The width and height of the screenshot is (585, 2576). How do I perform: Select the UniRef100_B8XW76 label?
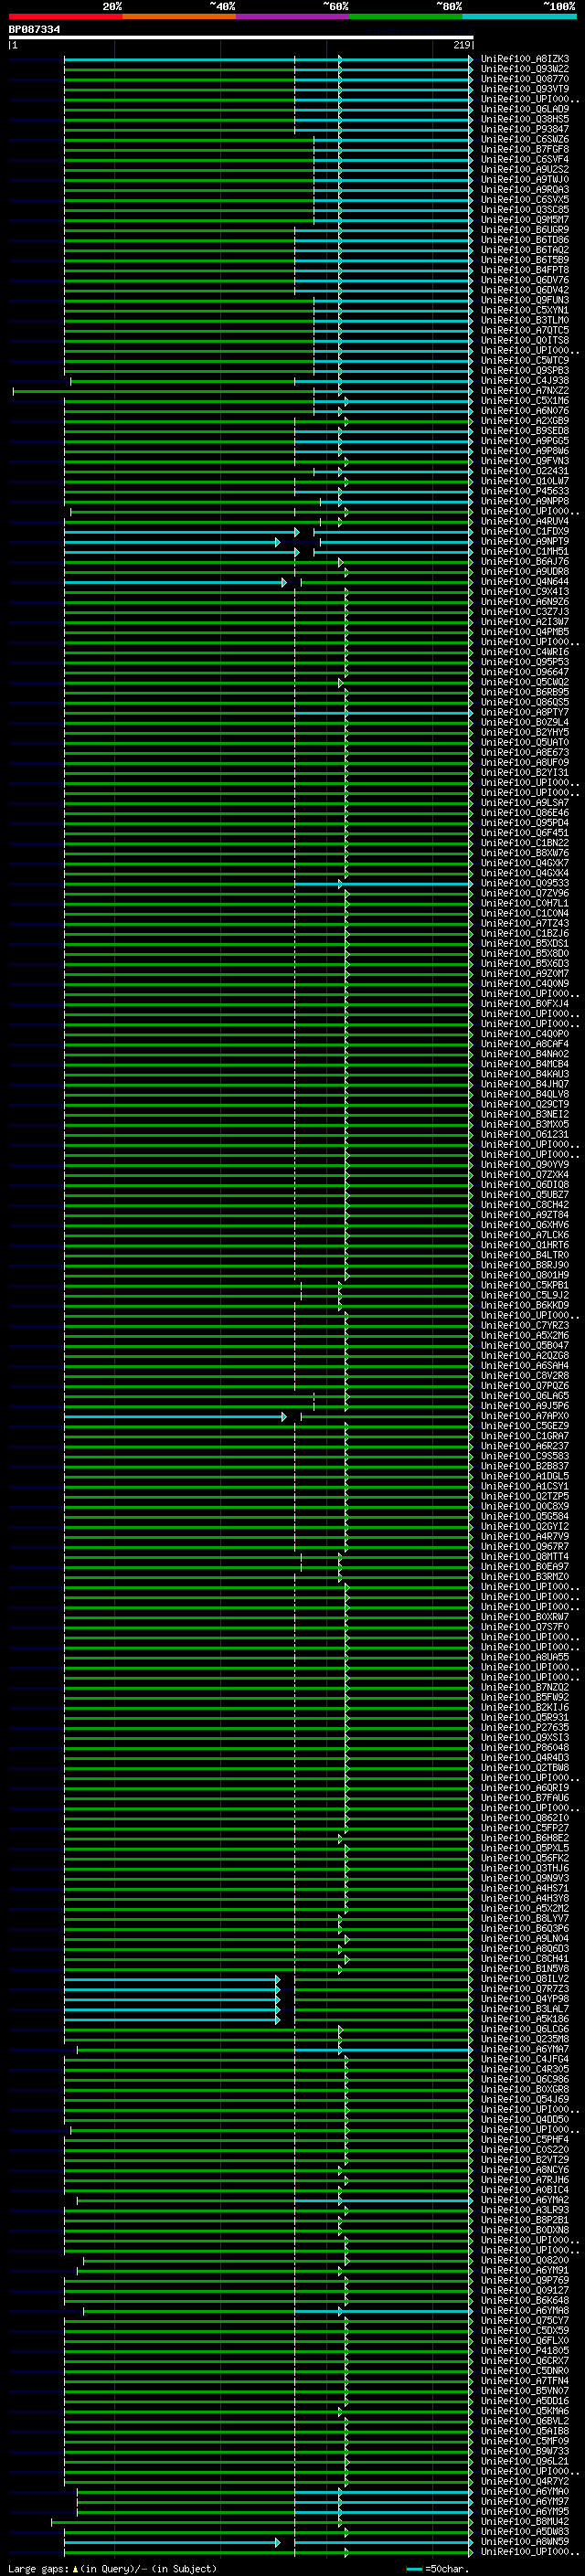tap(525, 853)
